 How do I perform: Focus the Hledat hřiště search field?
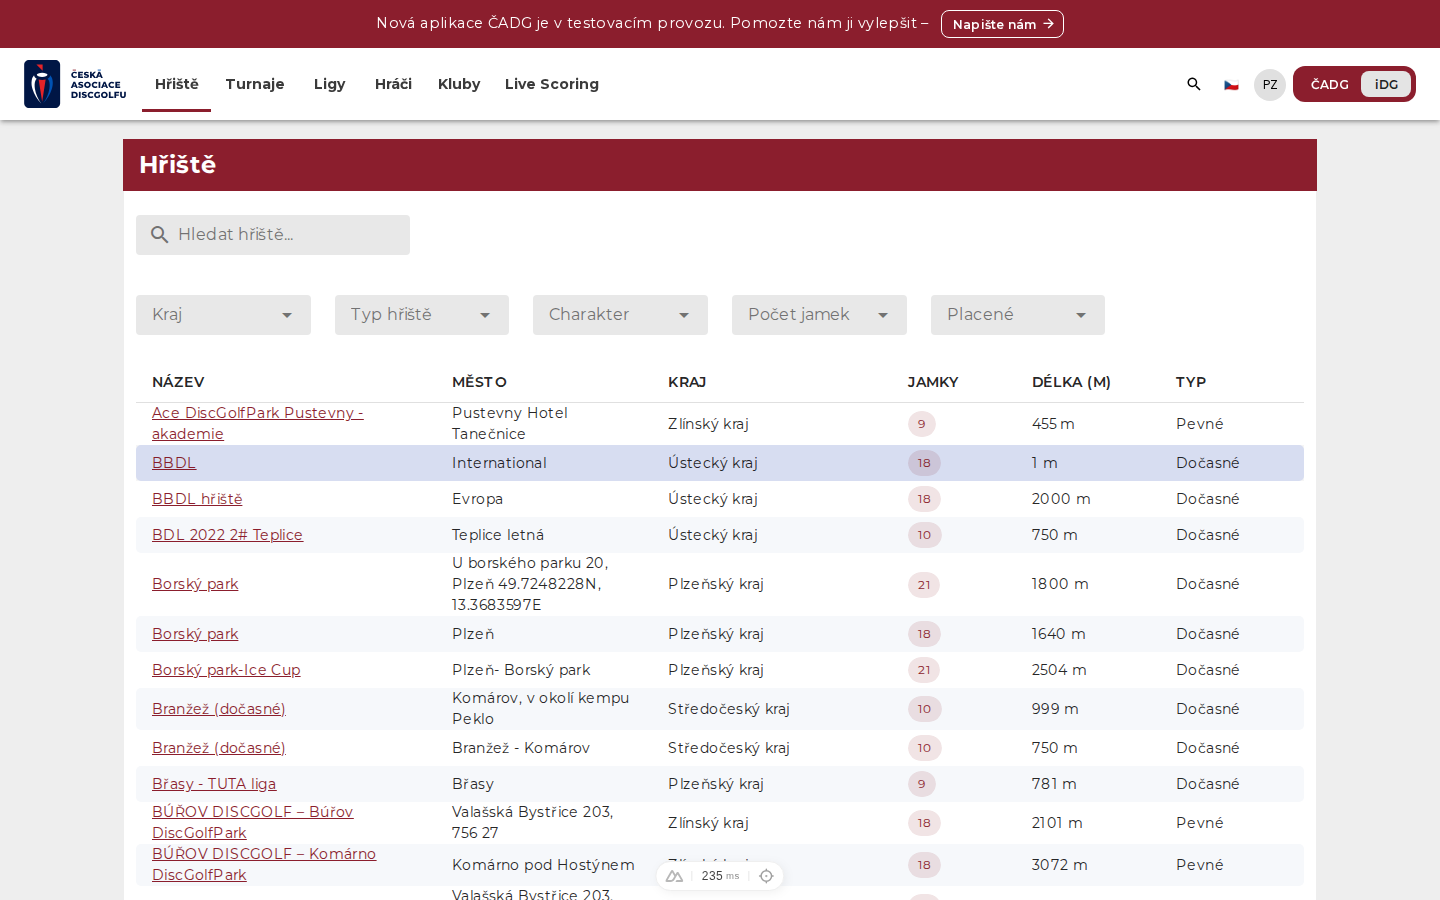tap(273, 235)
